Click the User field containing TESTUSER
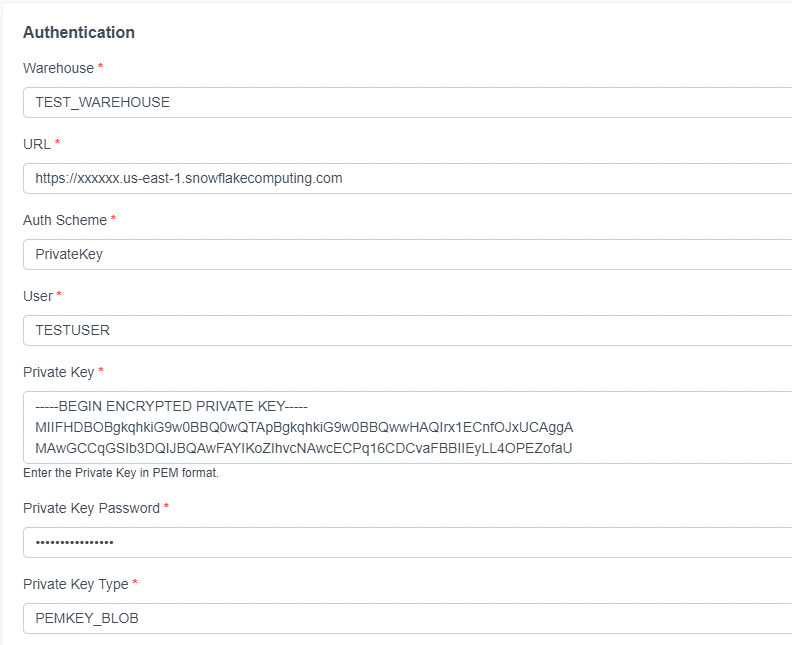The image size is (792, 645). (x=400, y=330)
